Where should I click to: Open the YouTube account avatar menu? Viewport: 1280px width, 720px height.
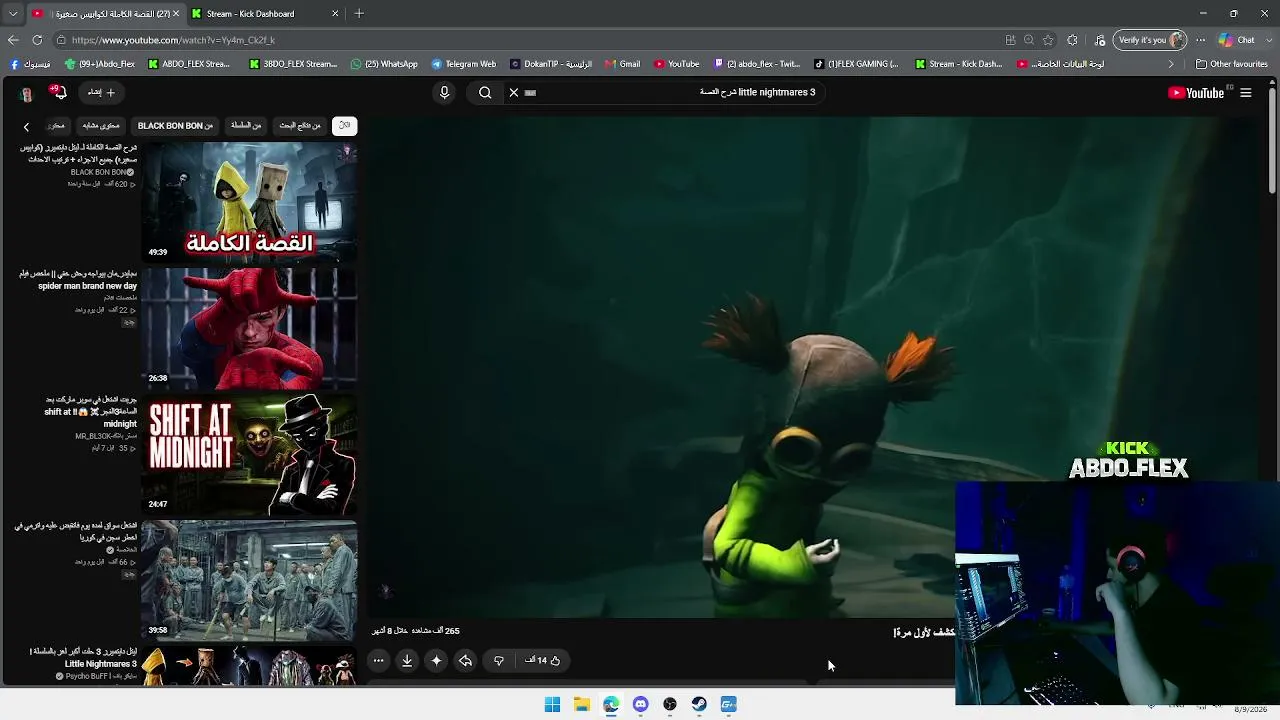(x=27, y=93)
